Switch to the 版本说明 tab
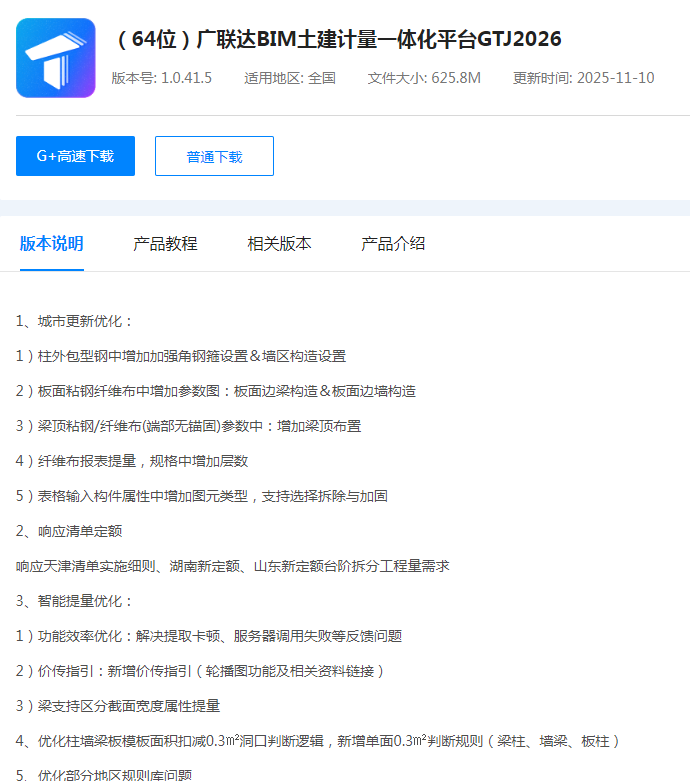 (x=52, y=244)
